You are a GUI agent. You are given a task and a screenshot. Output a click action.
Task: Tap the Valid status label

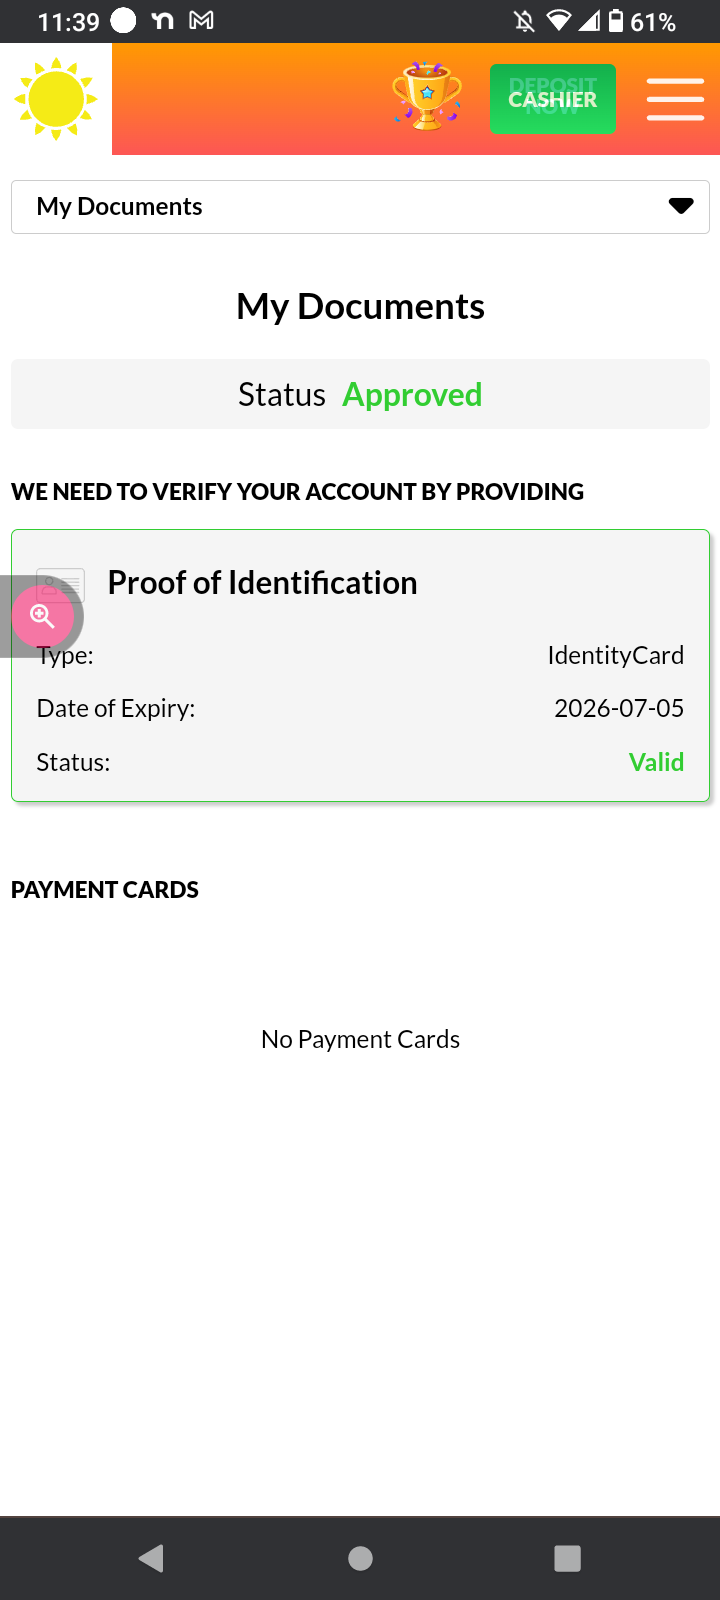coord(656,762)
